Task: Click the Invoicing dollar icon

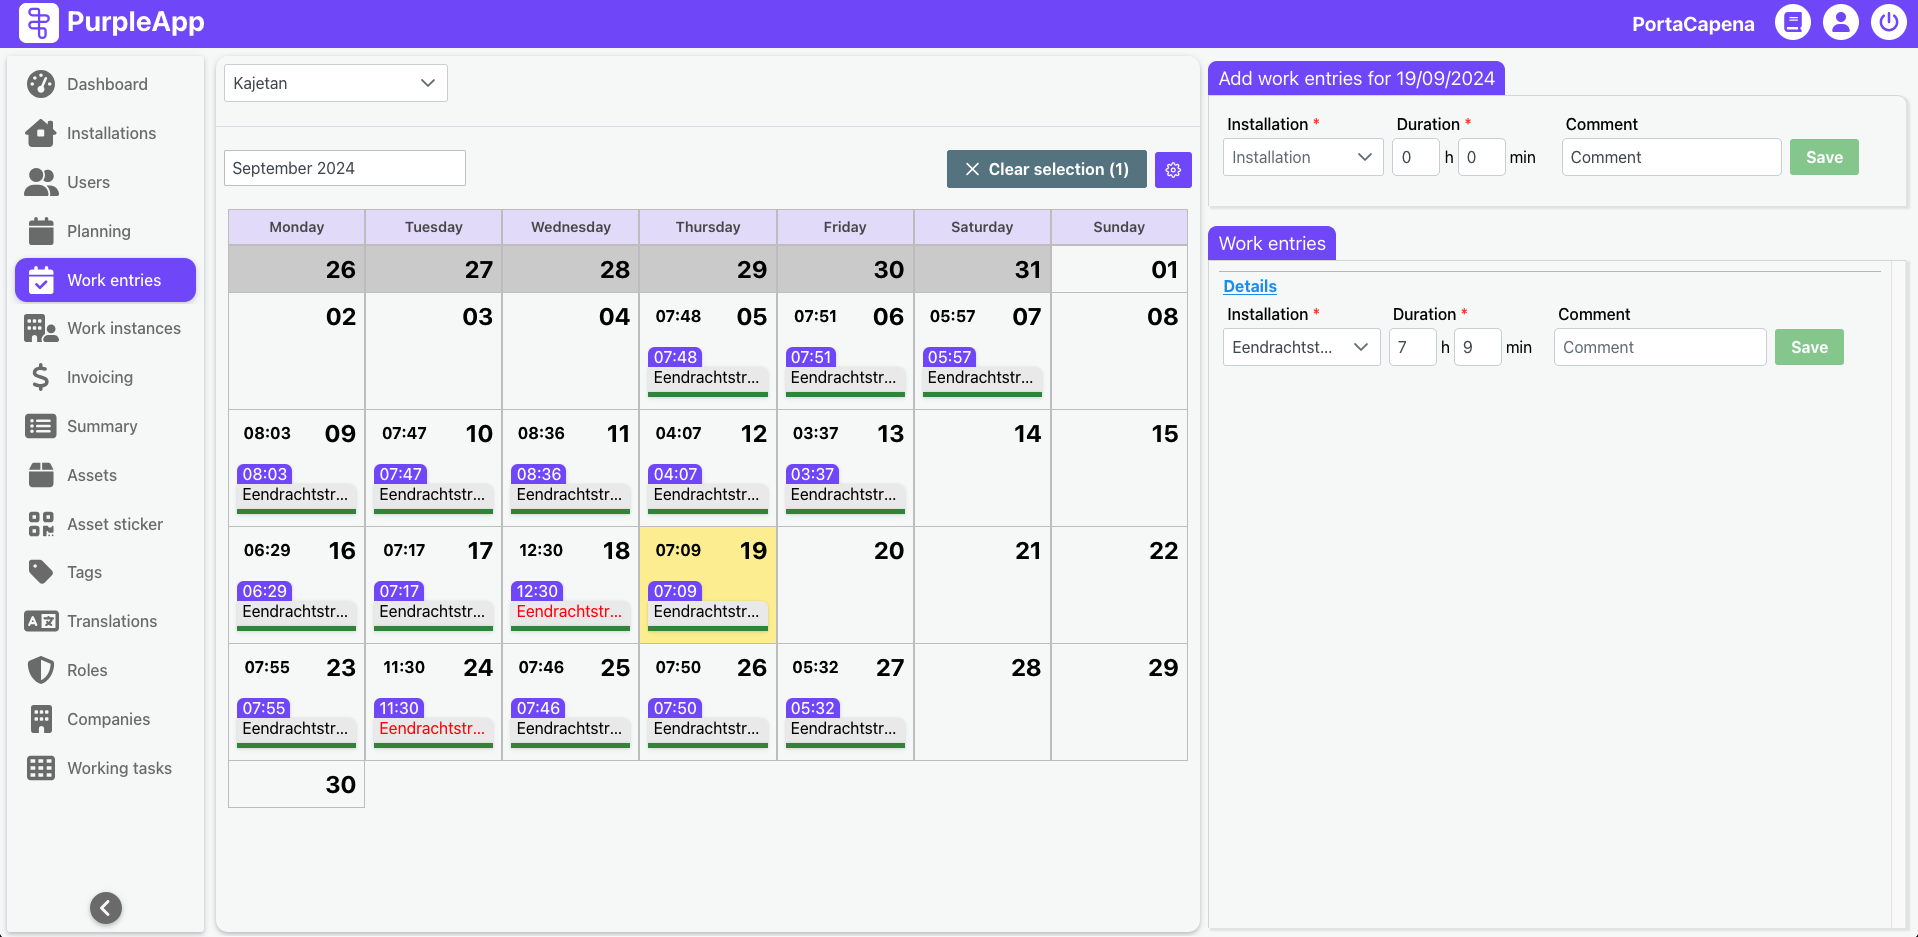Action: tap(41, 377)
